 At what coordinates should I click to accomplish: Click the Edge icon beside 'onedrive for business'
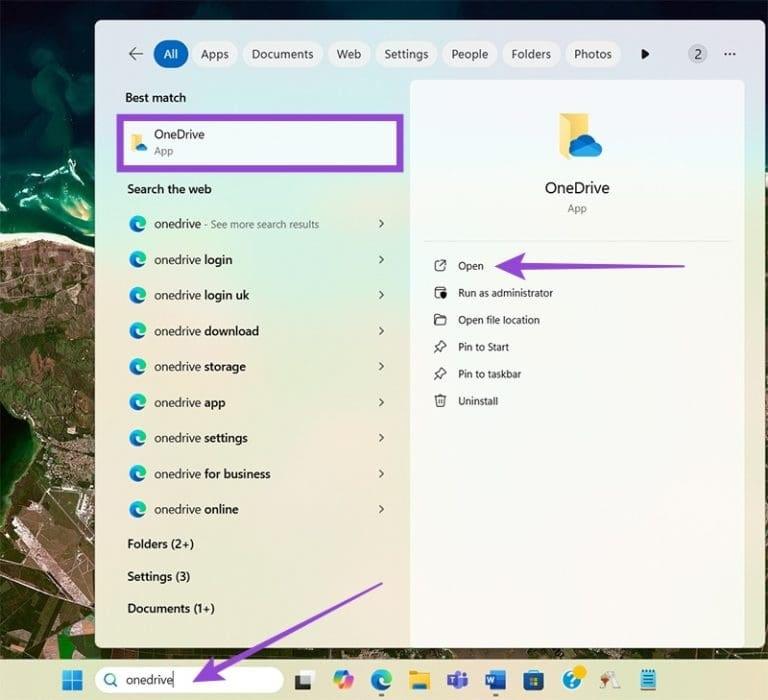138,474
